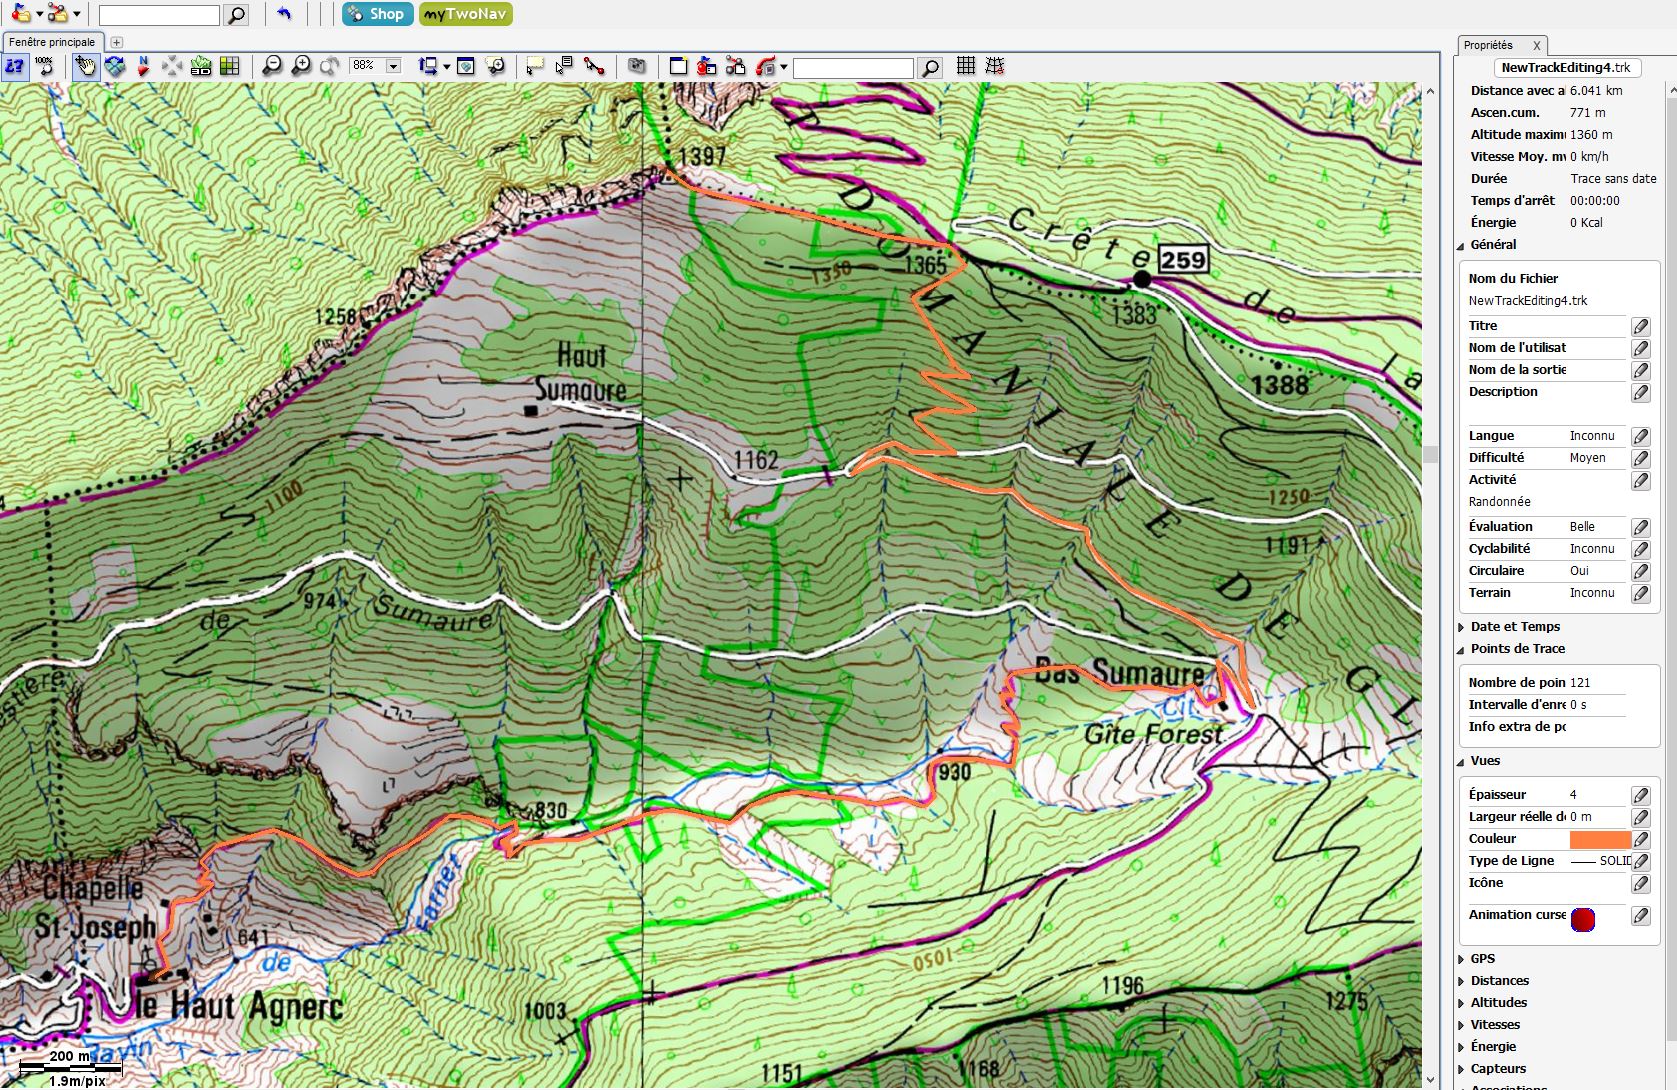Image resolution: width=1677 pixels, height=1090 pixels.
Task: Toggle the hand pan tool
Action: tap(85, 66)
